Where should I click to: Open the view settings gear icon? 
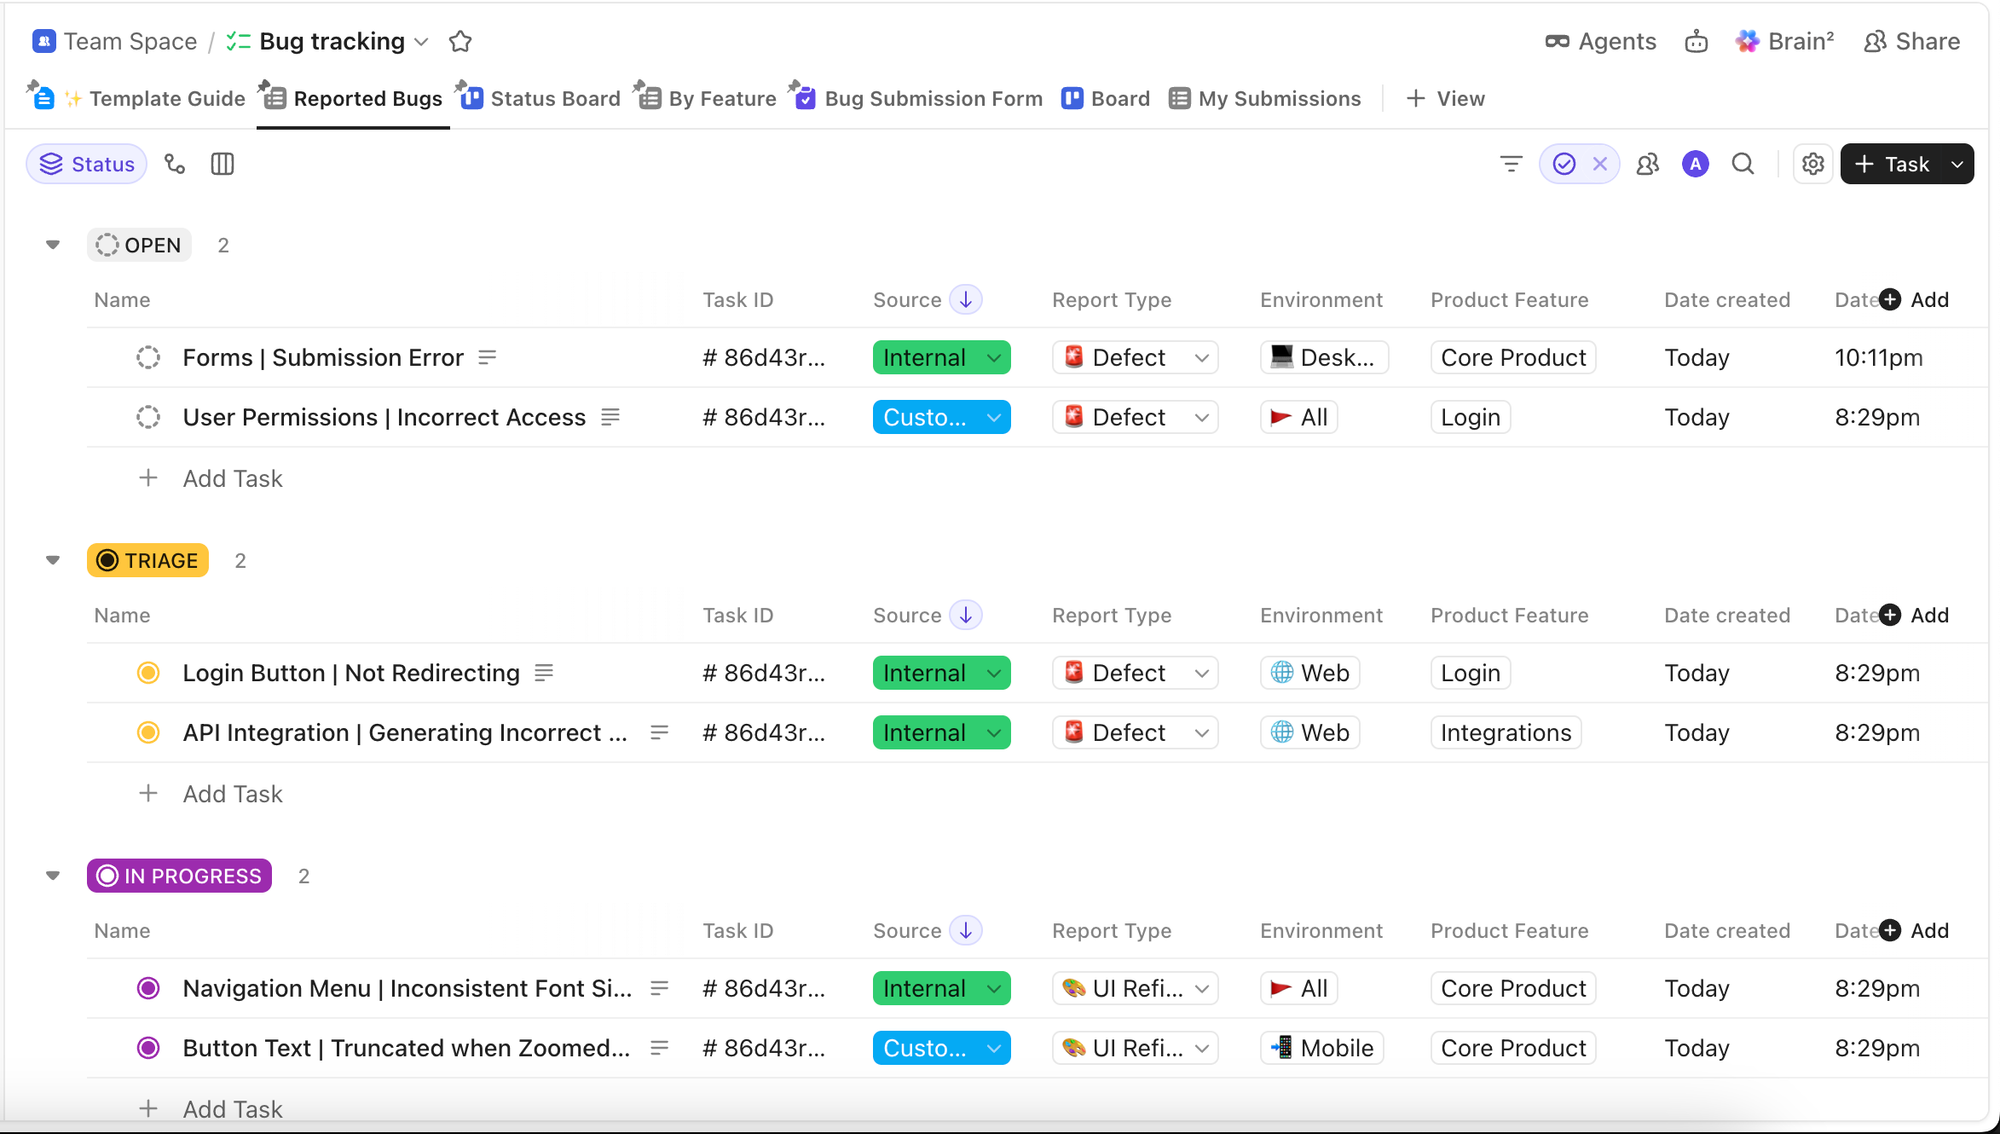click(1813, 164)
